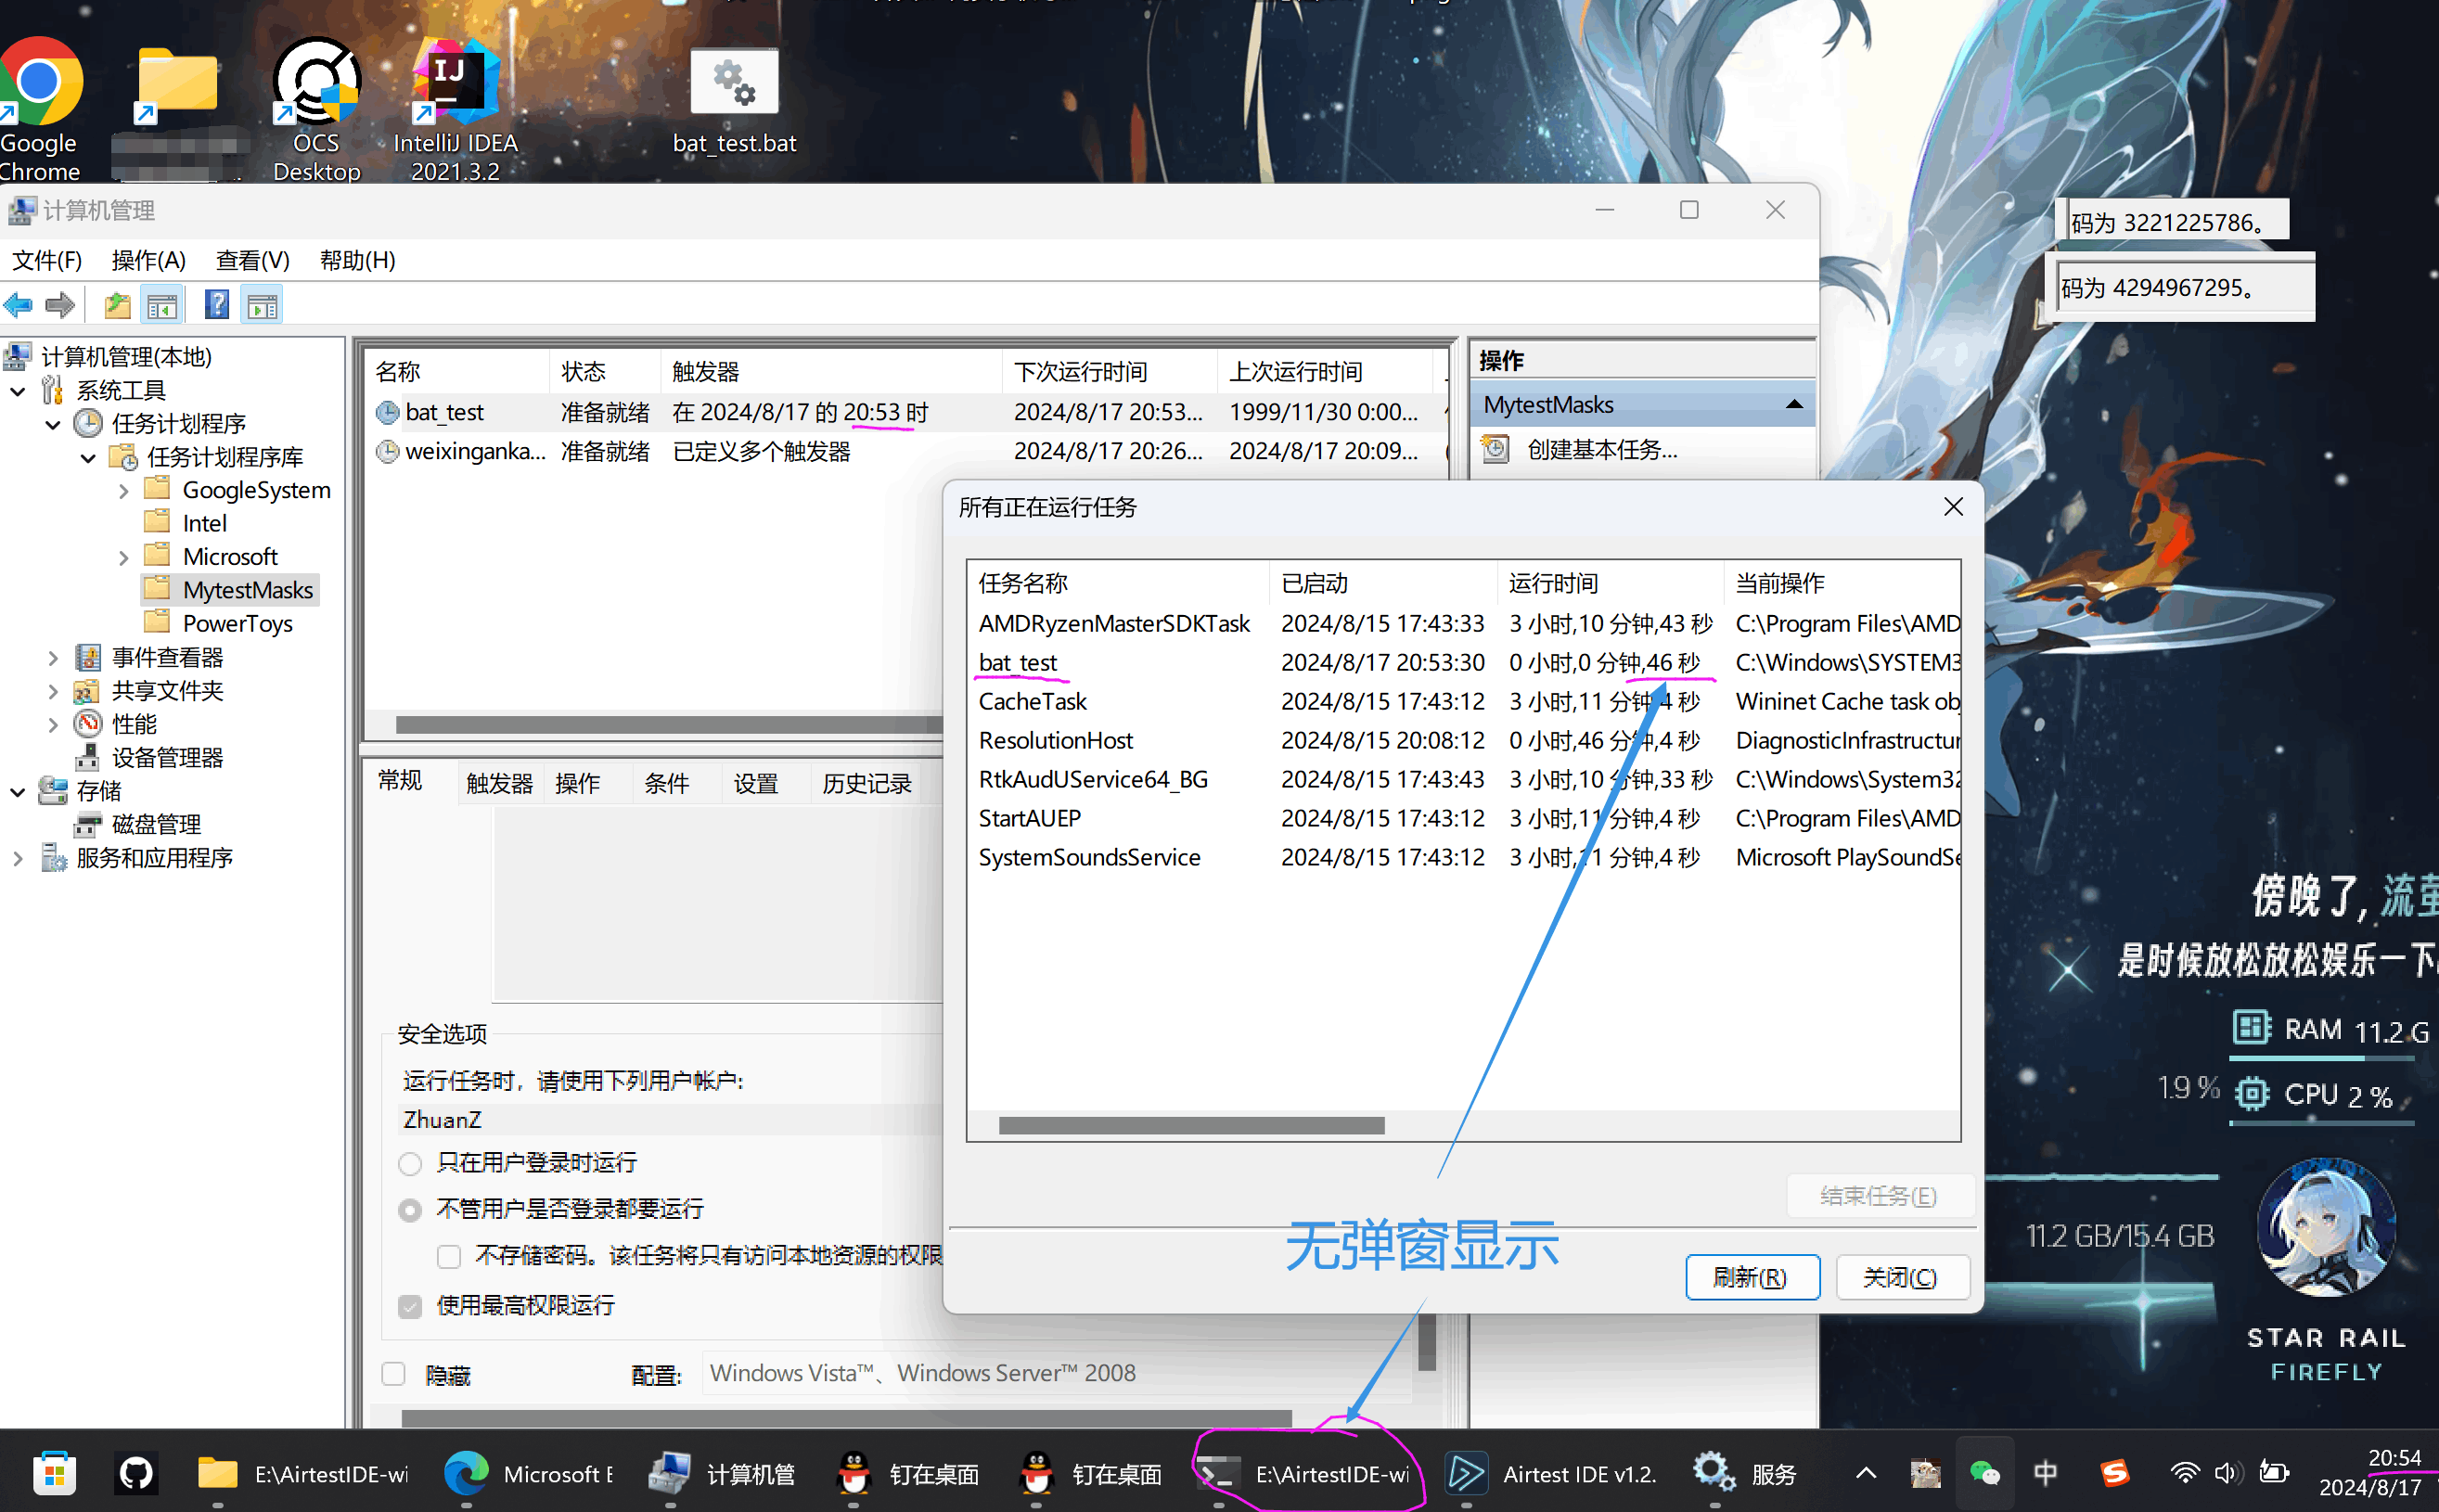Toggle the Hidden checkbox
This screenshot has height=1512, width=2439.
pos(393,1374)
